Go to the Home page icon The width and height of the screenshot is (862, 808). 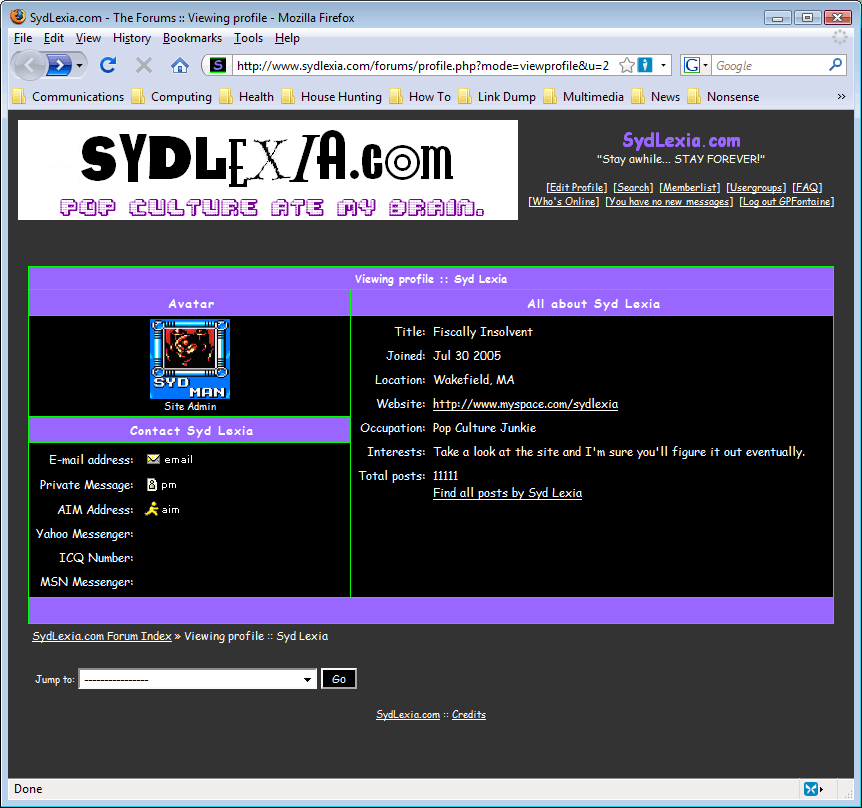coord(180,66)
